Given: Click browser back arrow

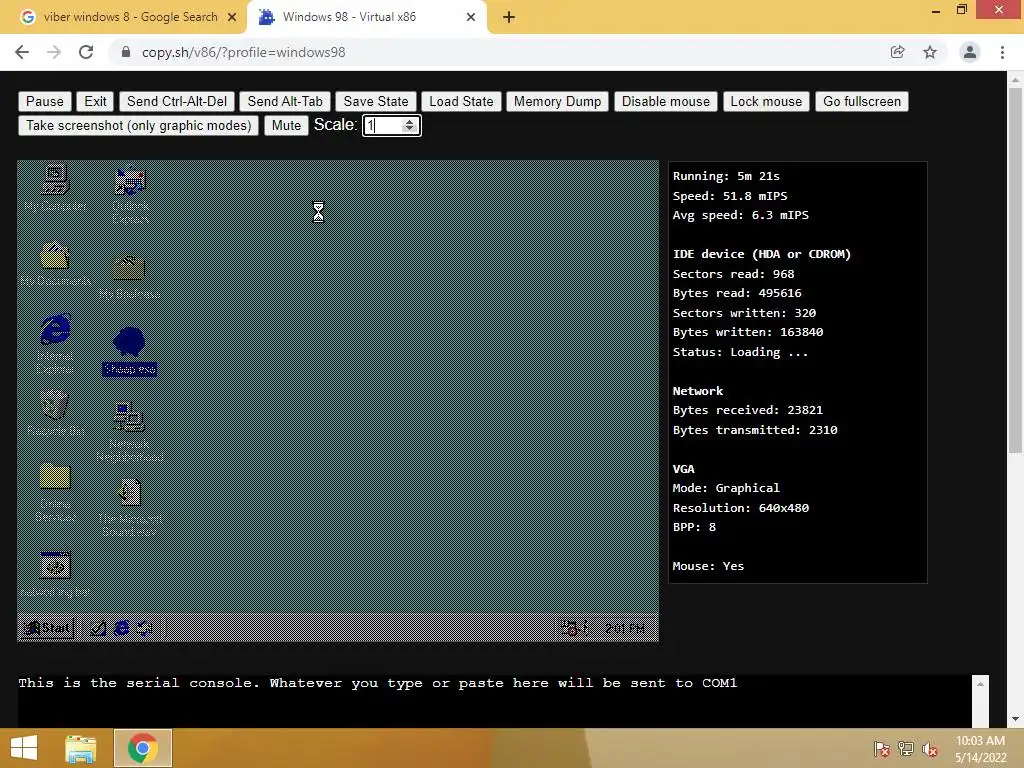Looking at the screenshot, I should point(22,52).
